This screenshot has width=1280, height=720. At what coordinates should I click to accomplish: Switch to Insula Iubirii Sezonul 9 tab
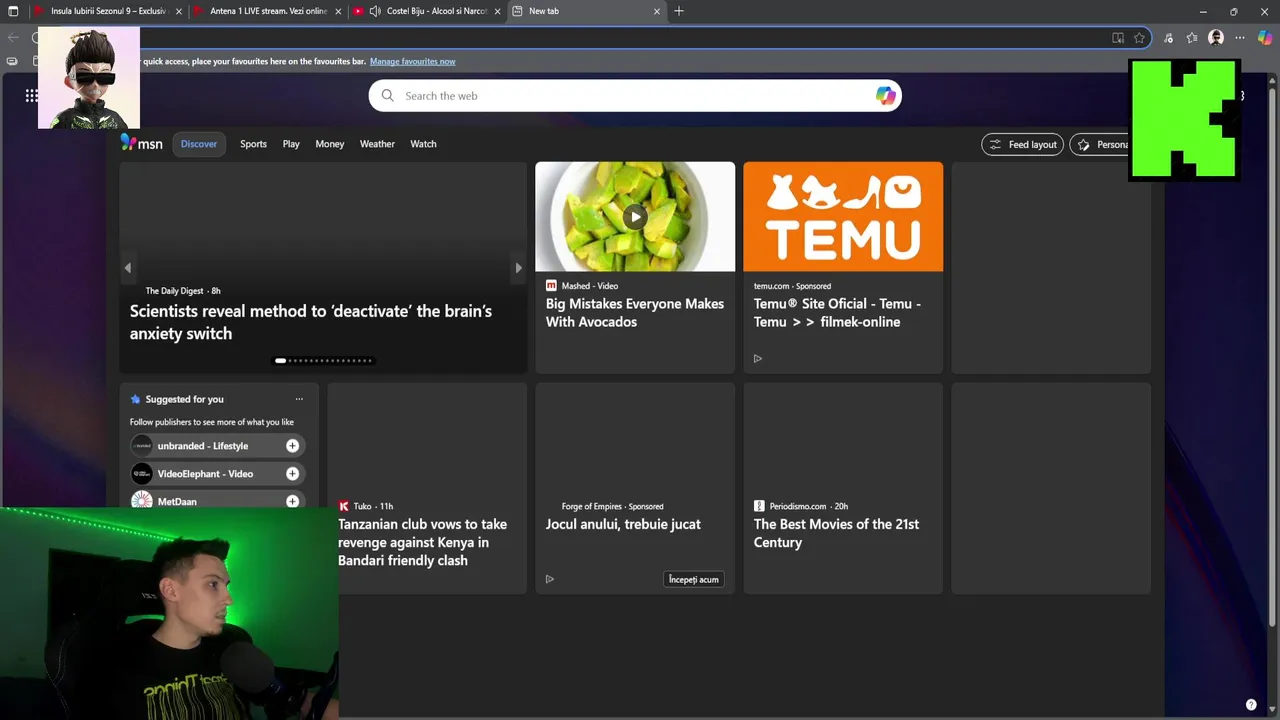[108, 11]
